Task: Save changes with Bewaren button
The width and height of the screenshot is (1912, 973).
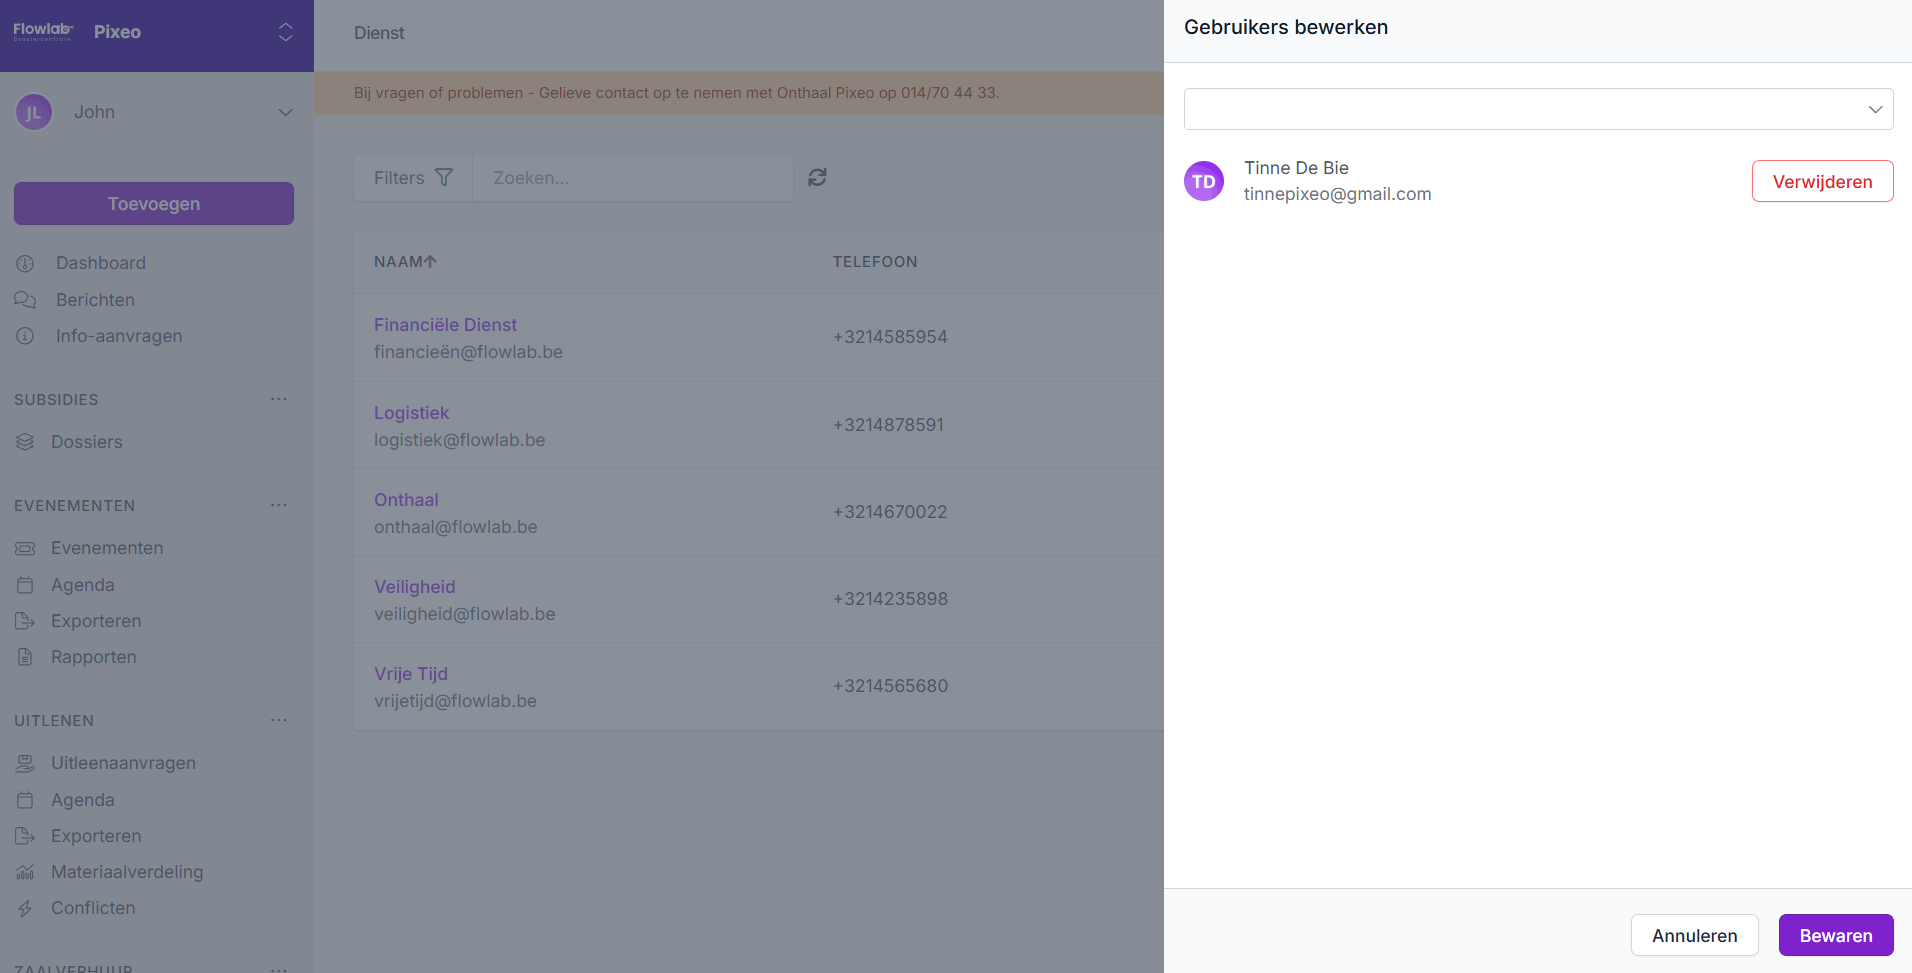Action: coord(1835,935)
